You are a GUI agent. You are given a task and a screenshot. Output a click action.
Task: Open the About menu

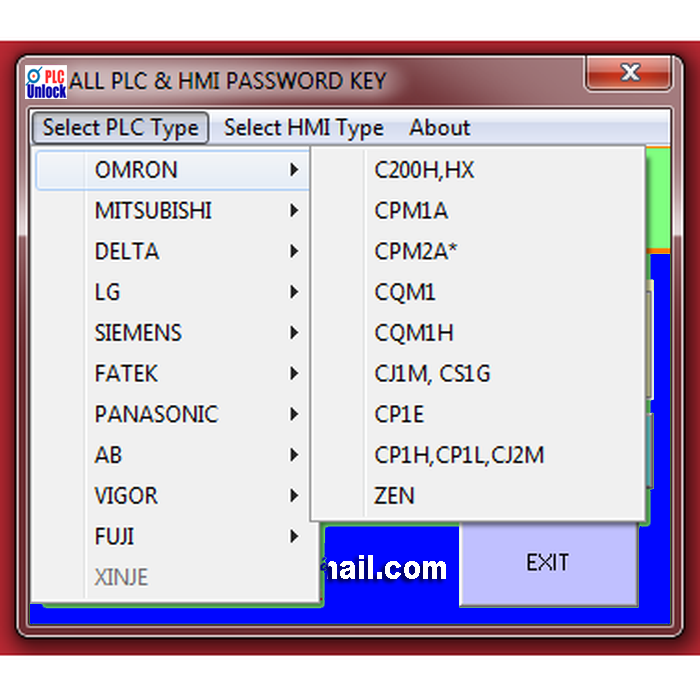tap(439, 128)
